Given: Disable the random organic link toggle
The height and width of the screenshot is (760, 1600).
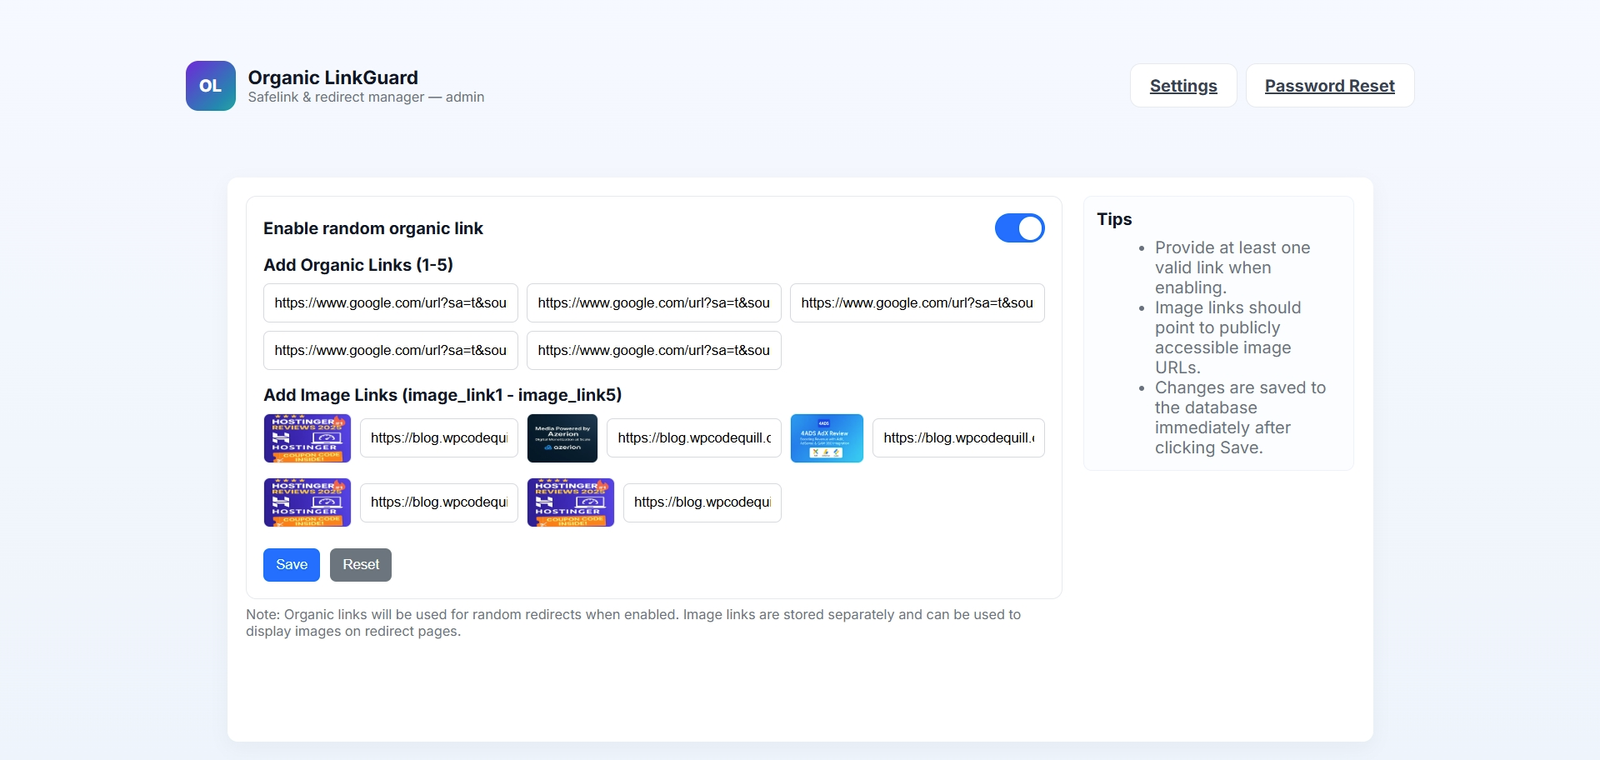Looking at the screenshot, I should point(1019,228).
